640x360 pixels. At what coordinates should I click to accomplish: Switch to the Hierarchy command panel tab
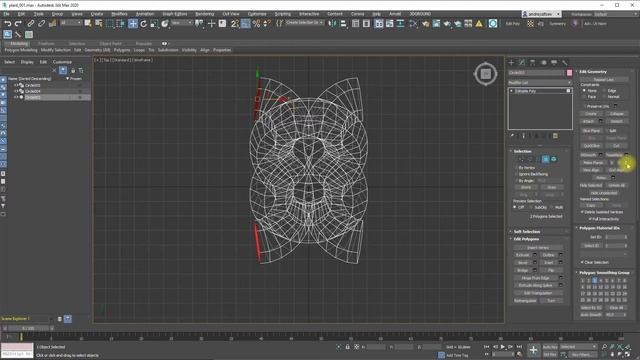533,62
